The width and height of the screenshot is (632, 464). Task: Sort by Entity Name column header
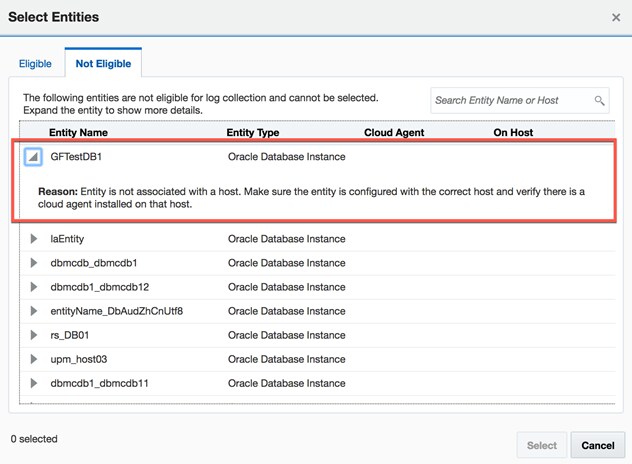click(x=78, y=132)
